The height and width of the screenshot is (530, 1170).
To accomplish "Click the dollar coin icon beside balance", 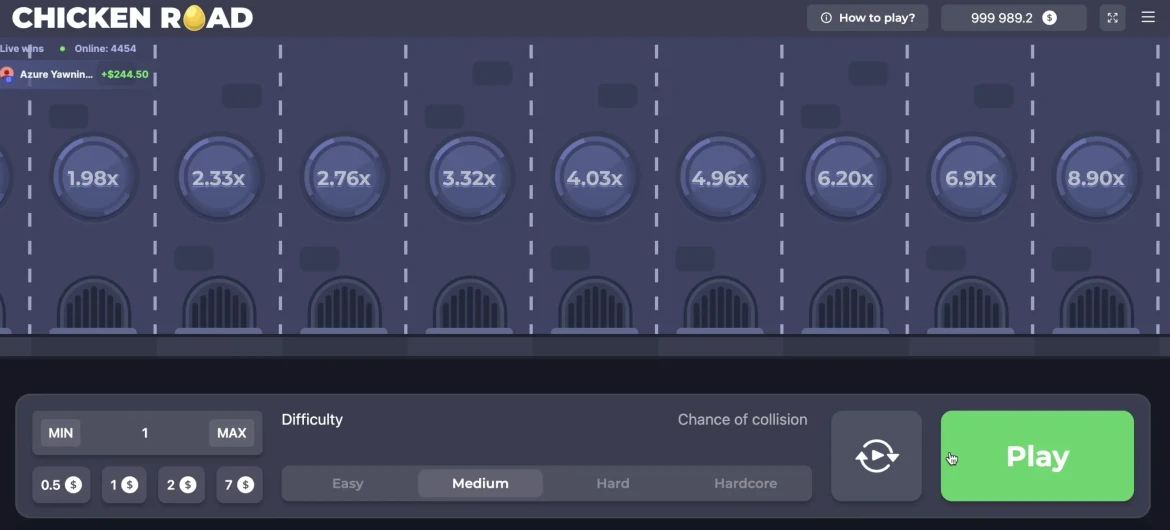I will click(1049, 18).
